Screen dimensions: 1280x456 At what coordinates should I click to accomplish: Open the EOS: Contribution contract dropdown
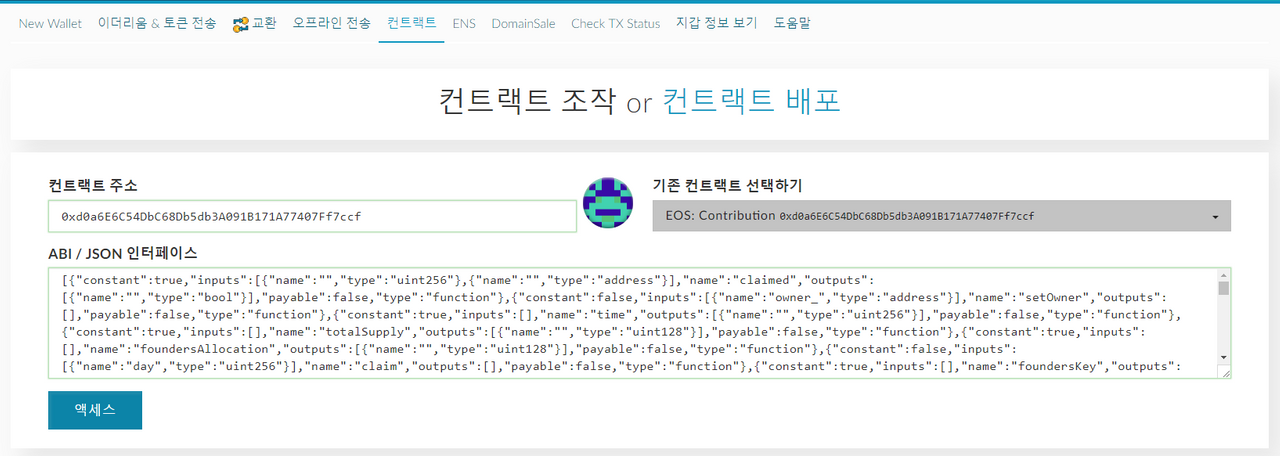pos(942,216)
